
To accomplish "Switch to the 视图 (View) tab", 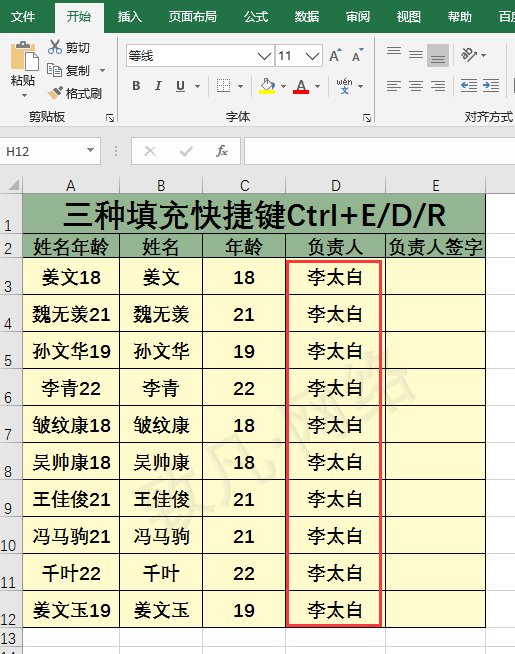I will click(x=409, y=17).
